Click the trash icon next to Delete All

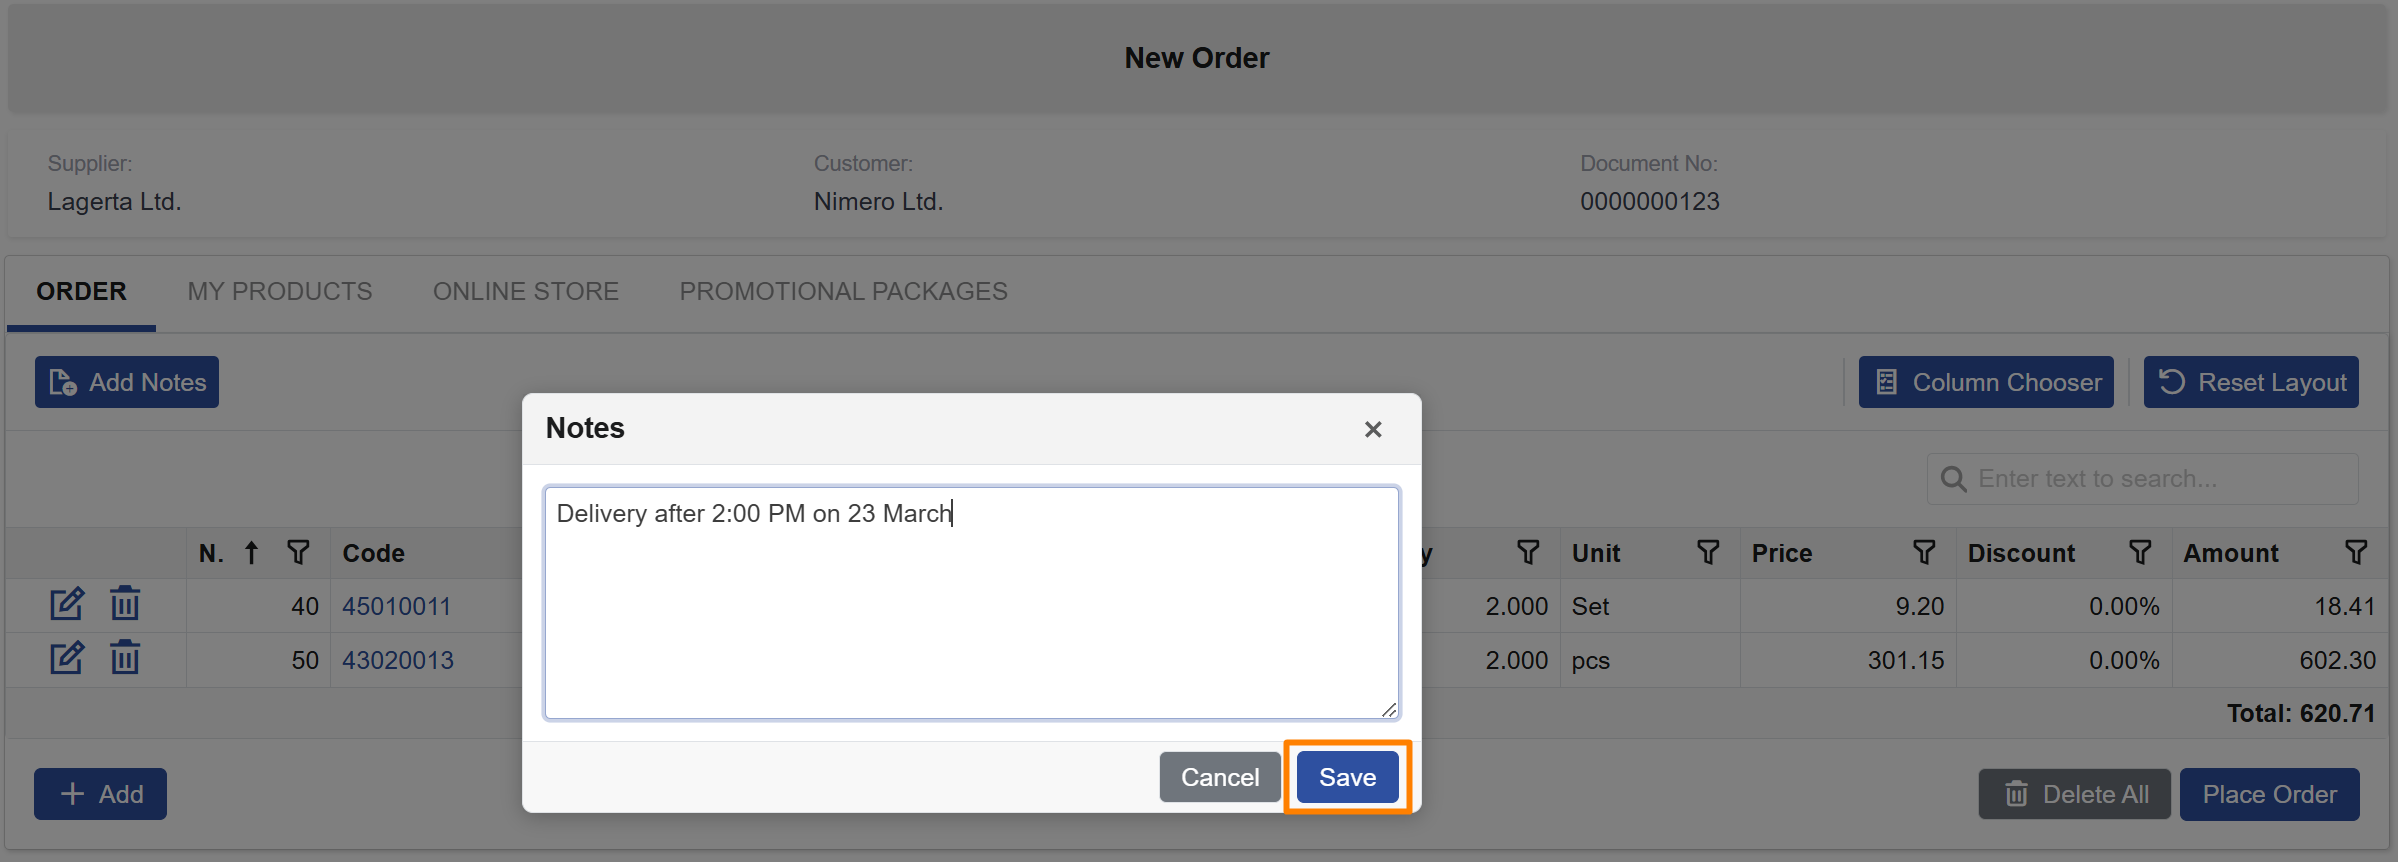2015,793
